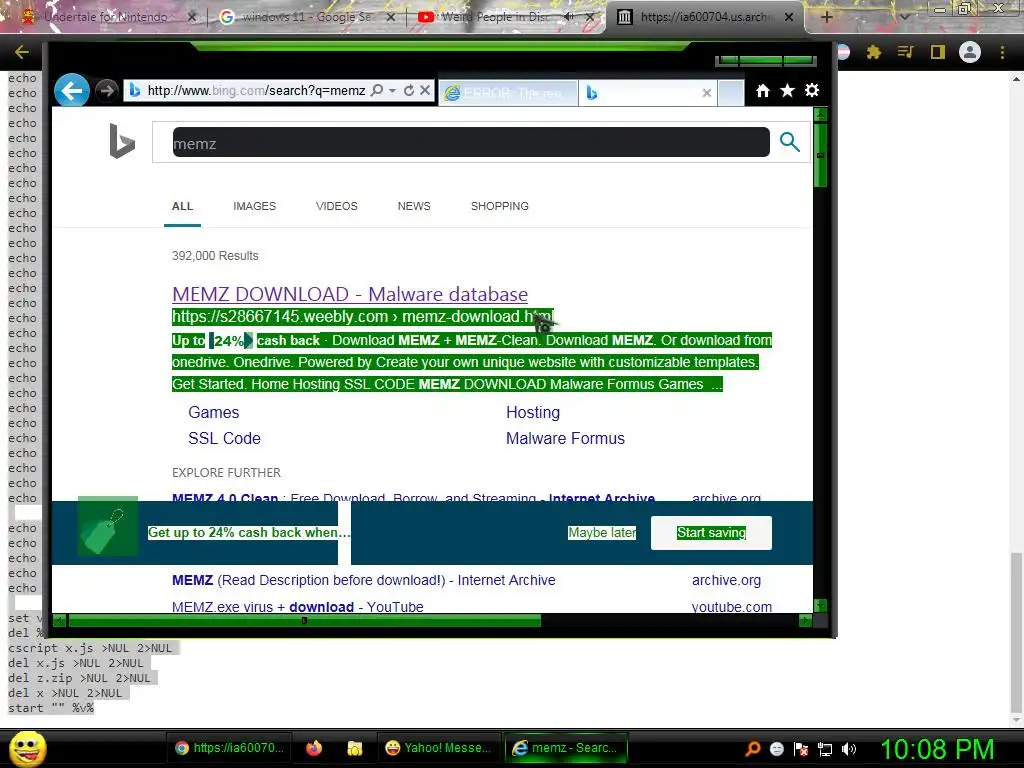Open Chrome media controls icon

click(905, 52)
